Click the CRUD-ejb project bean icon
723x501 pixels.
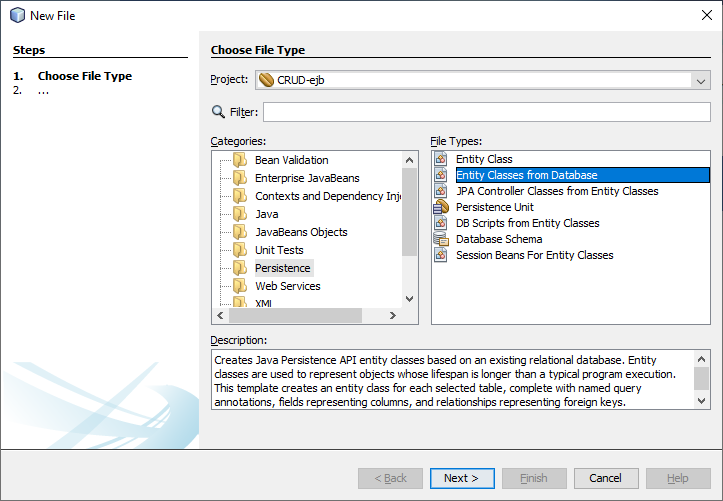click(x=266, y=80)
